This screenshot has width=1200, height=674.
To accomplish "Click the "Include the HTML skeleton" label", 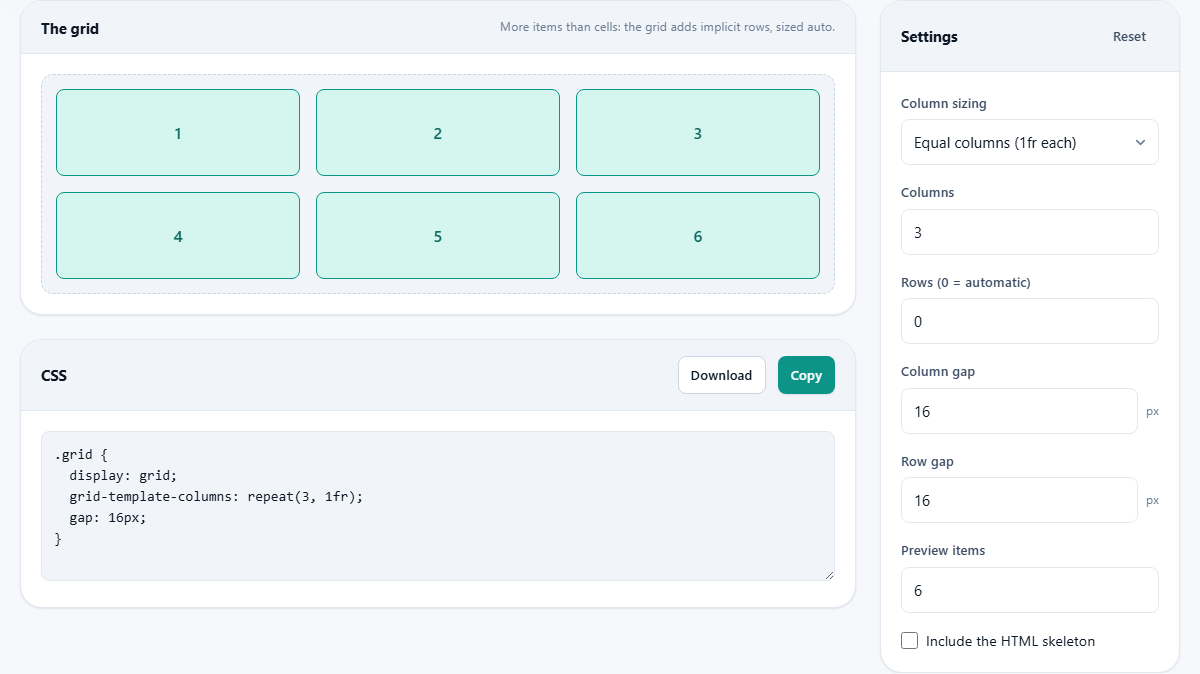I will (1011, 641).
